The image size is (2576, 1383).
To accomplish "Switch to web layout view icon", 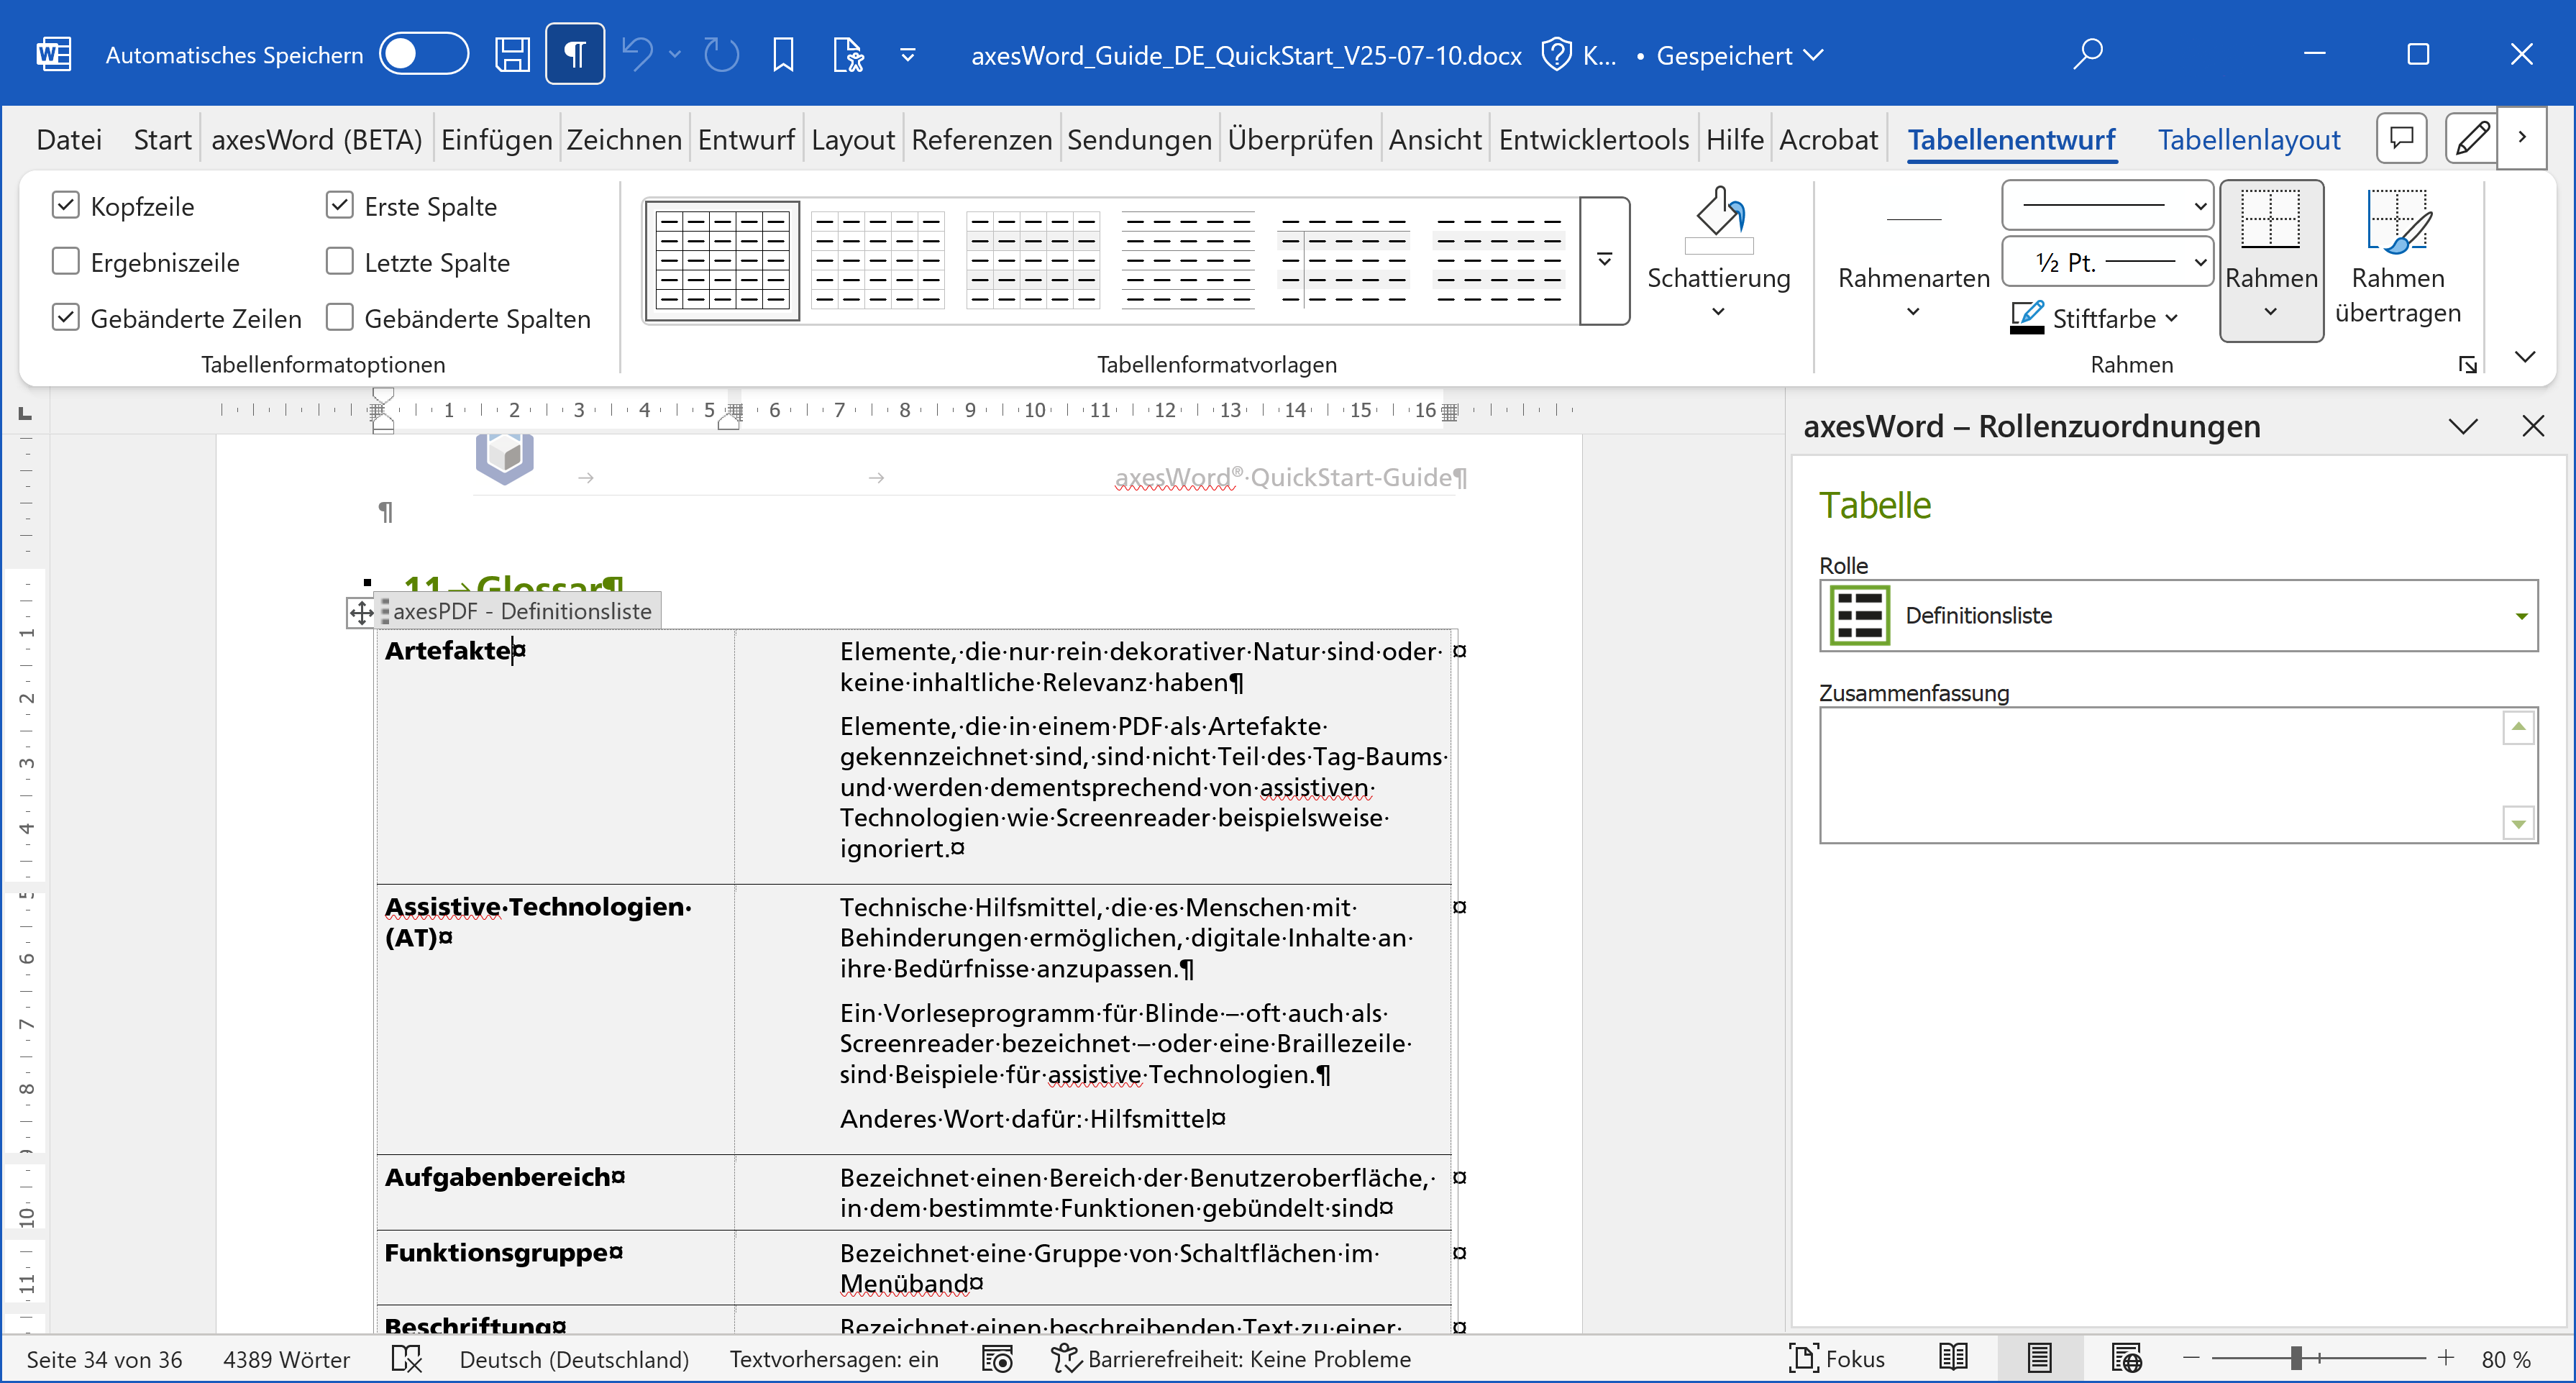I will click(x=2127, y=1358).
